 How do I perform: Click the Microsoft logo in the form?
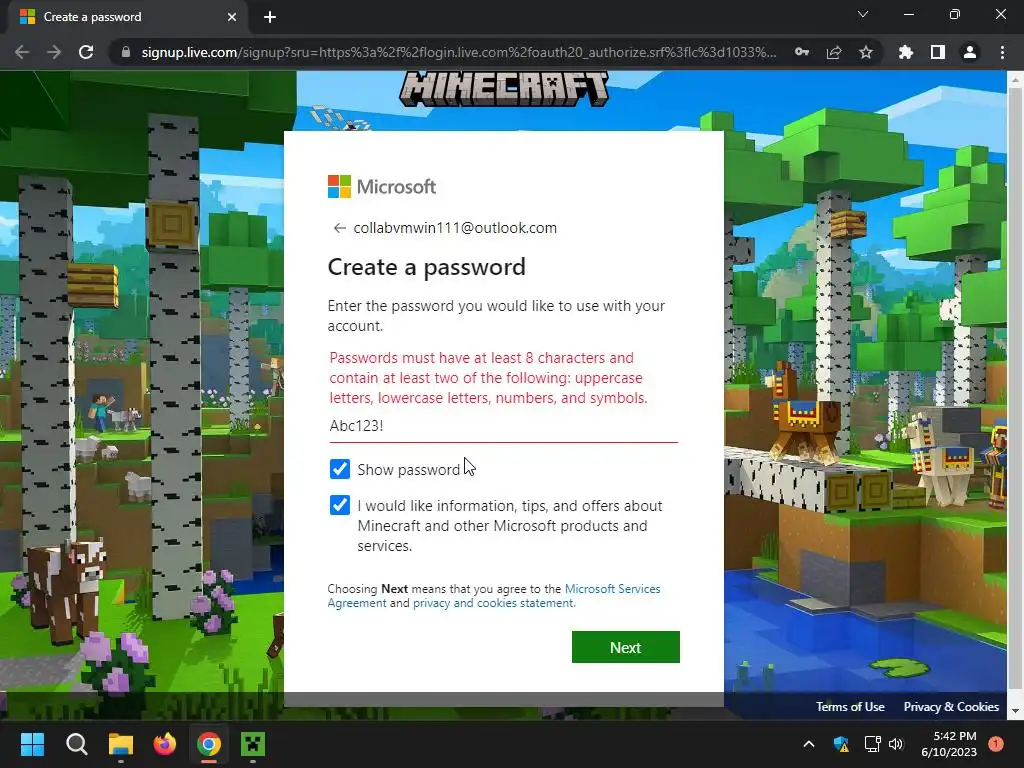point(382,187)
